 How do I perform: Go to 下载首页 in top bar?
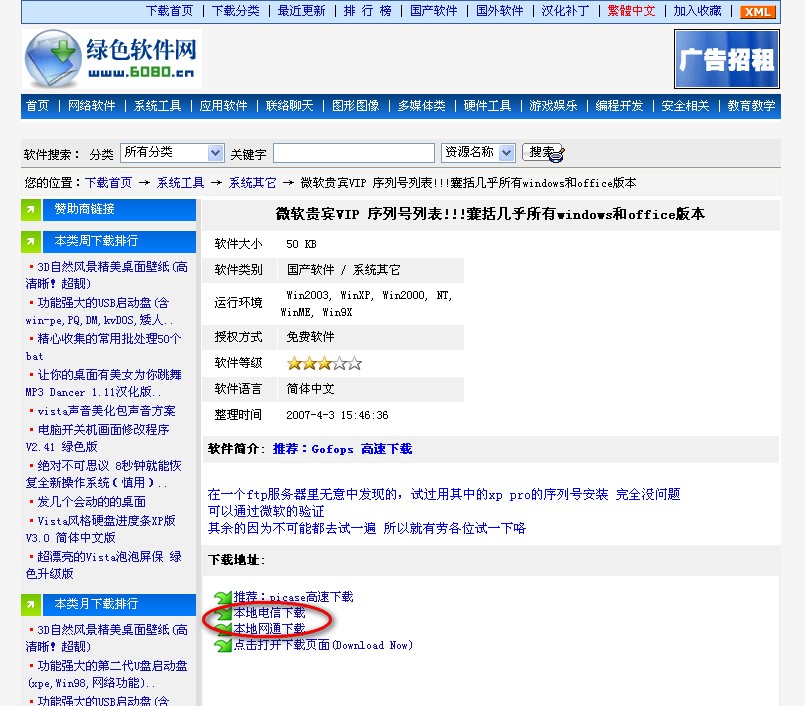169,11
